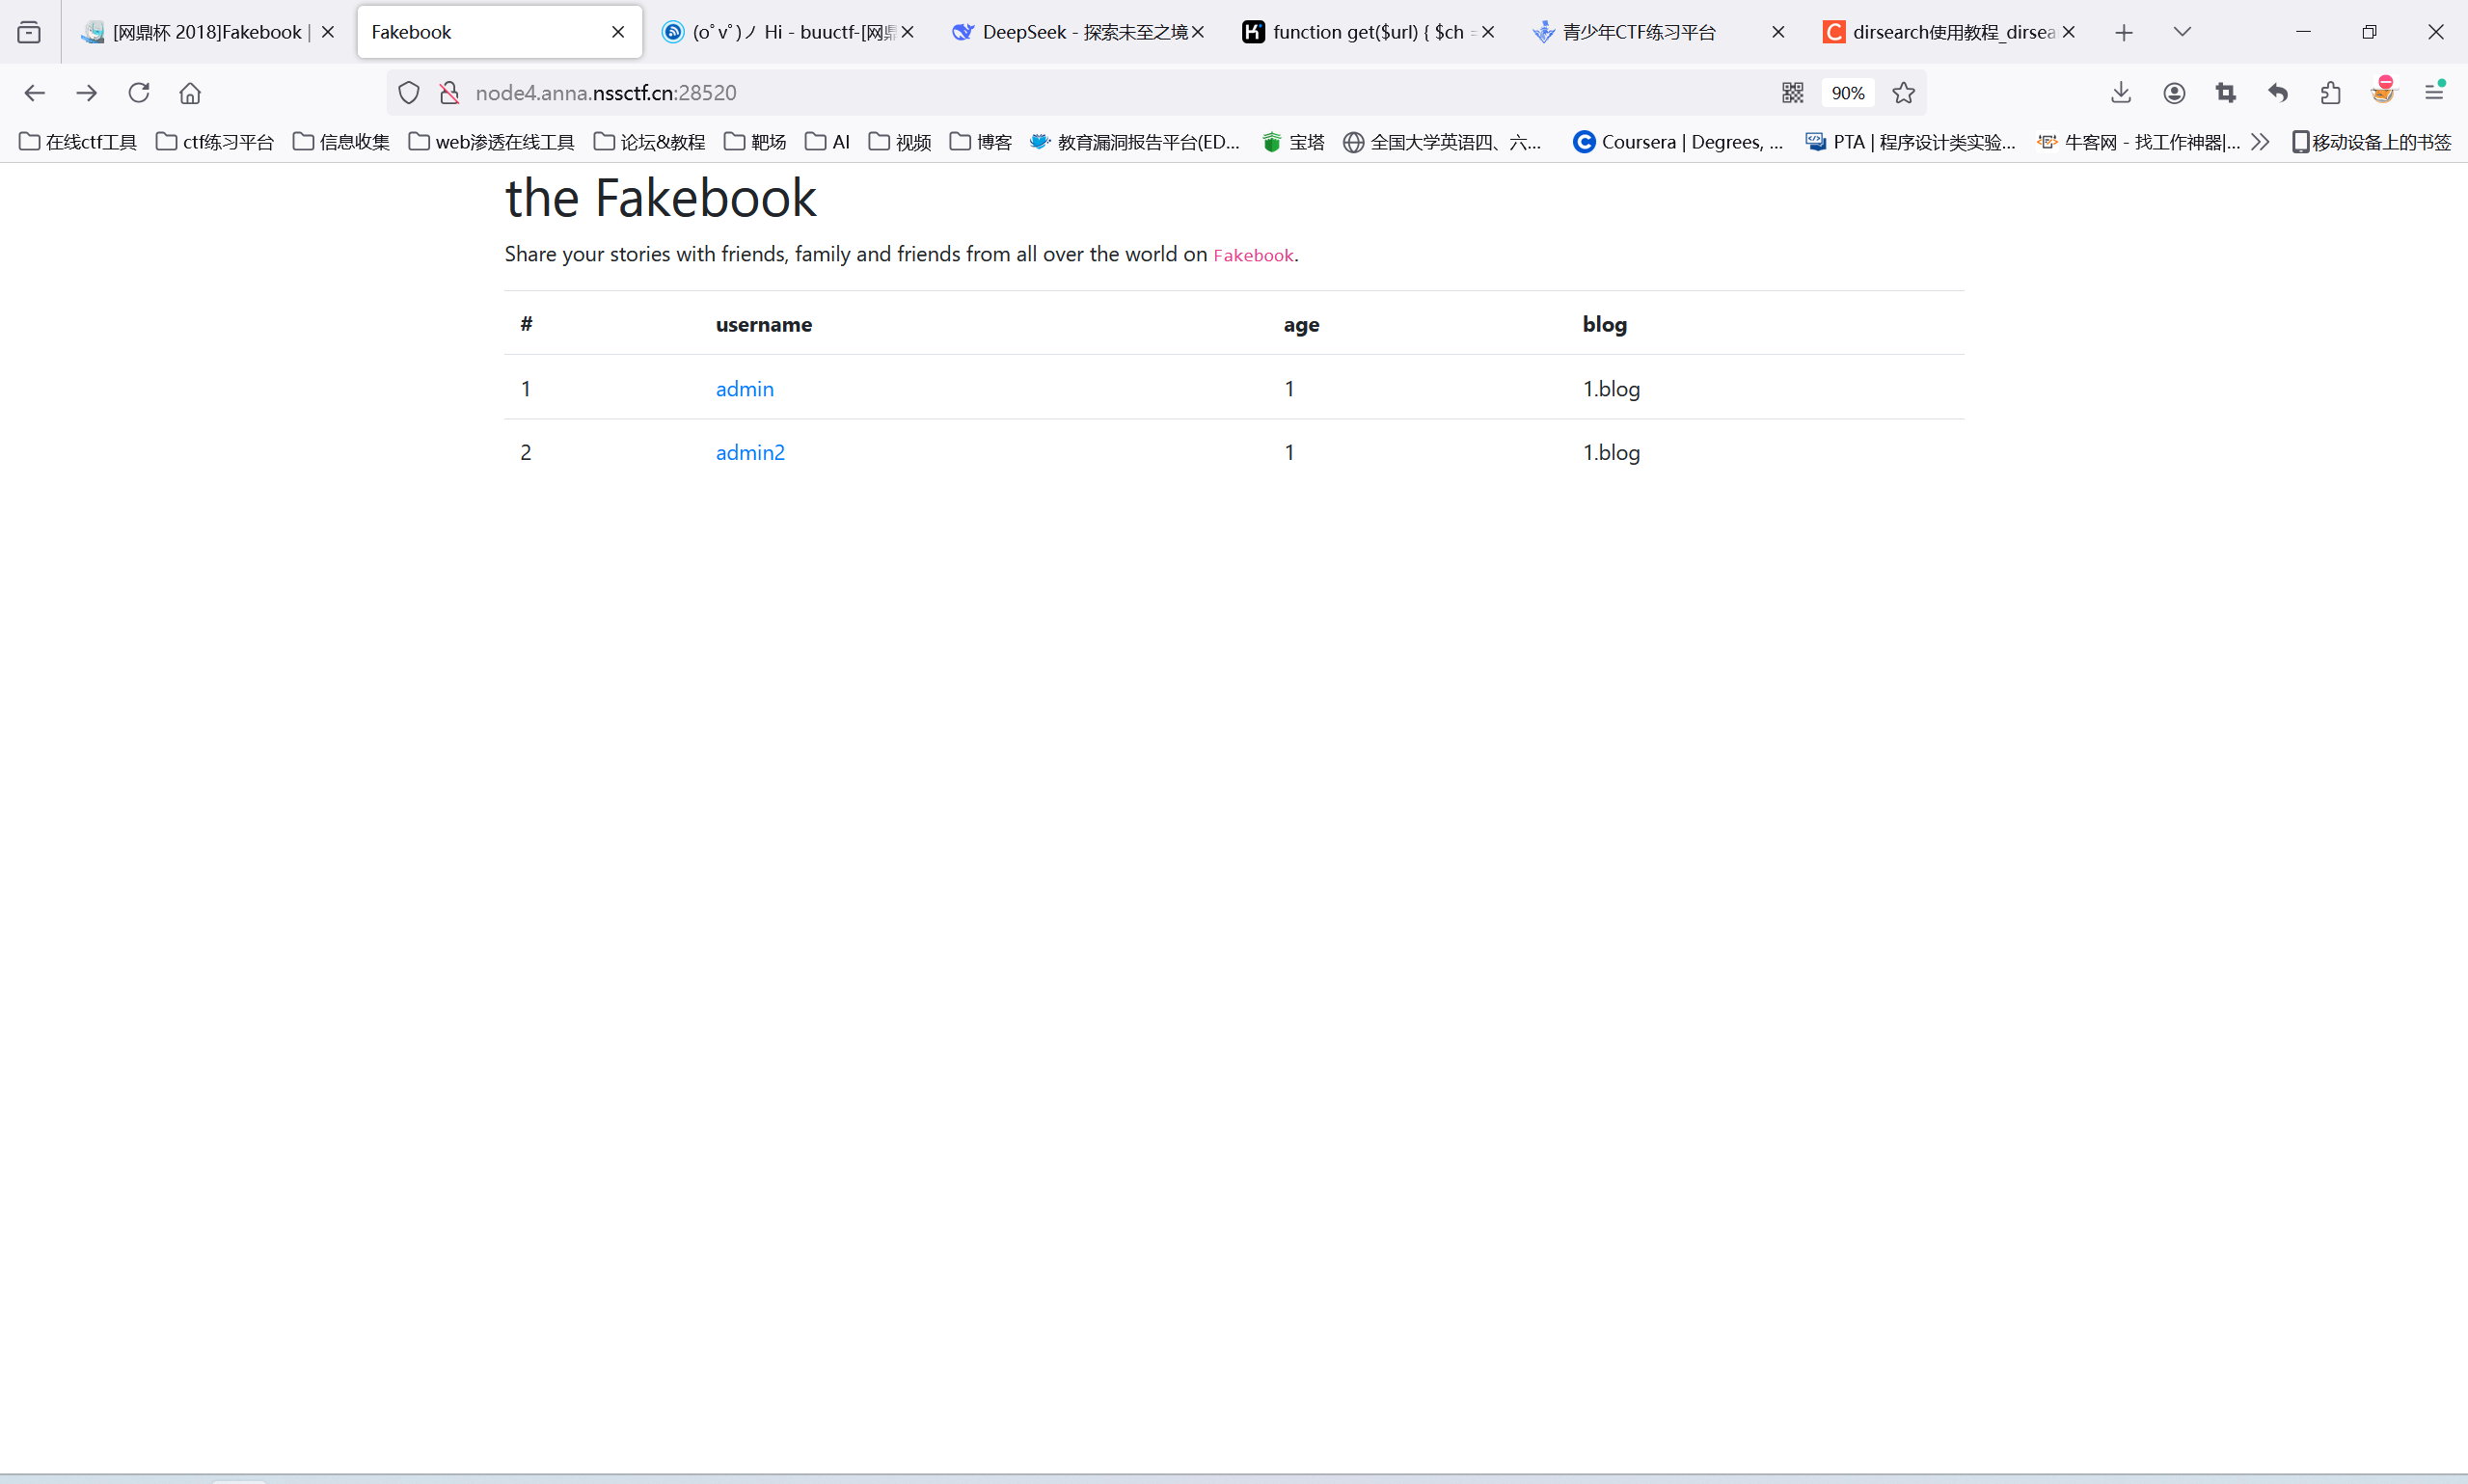Click the tracking protection shield icon
The height and width of the screenshot is (1484, 2468).
pyautogui.click(x=409, y=93)
